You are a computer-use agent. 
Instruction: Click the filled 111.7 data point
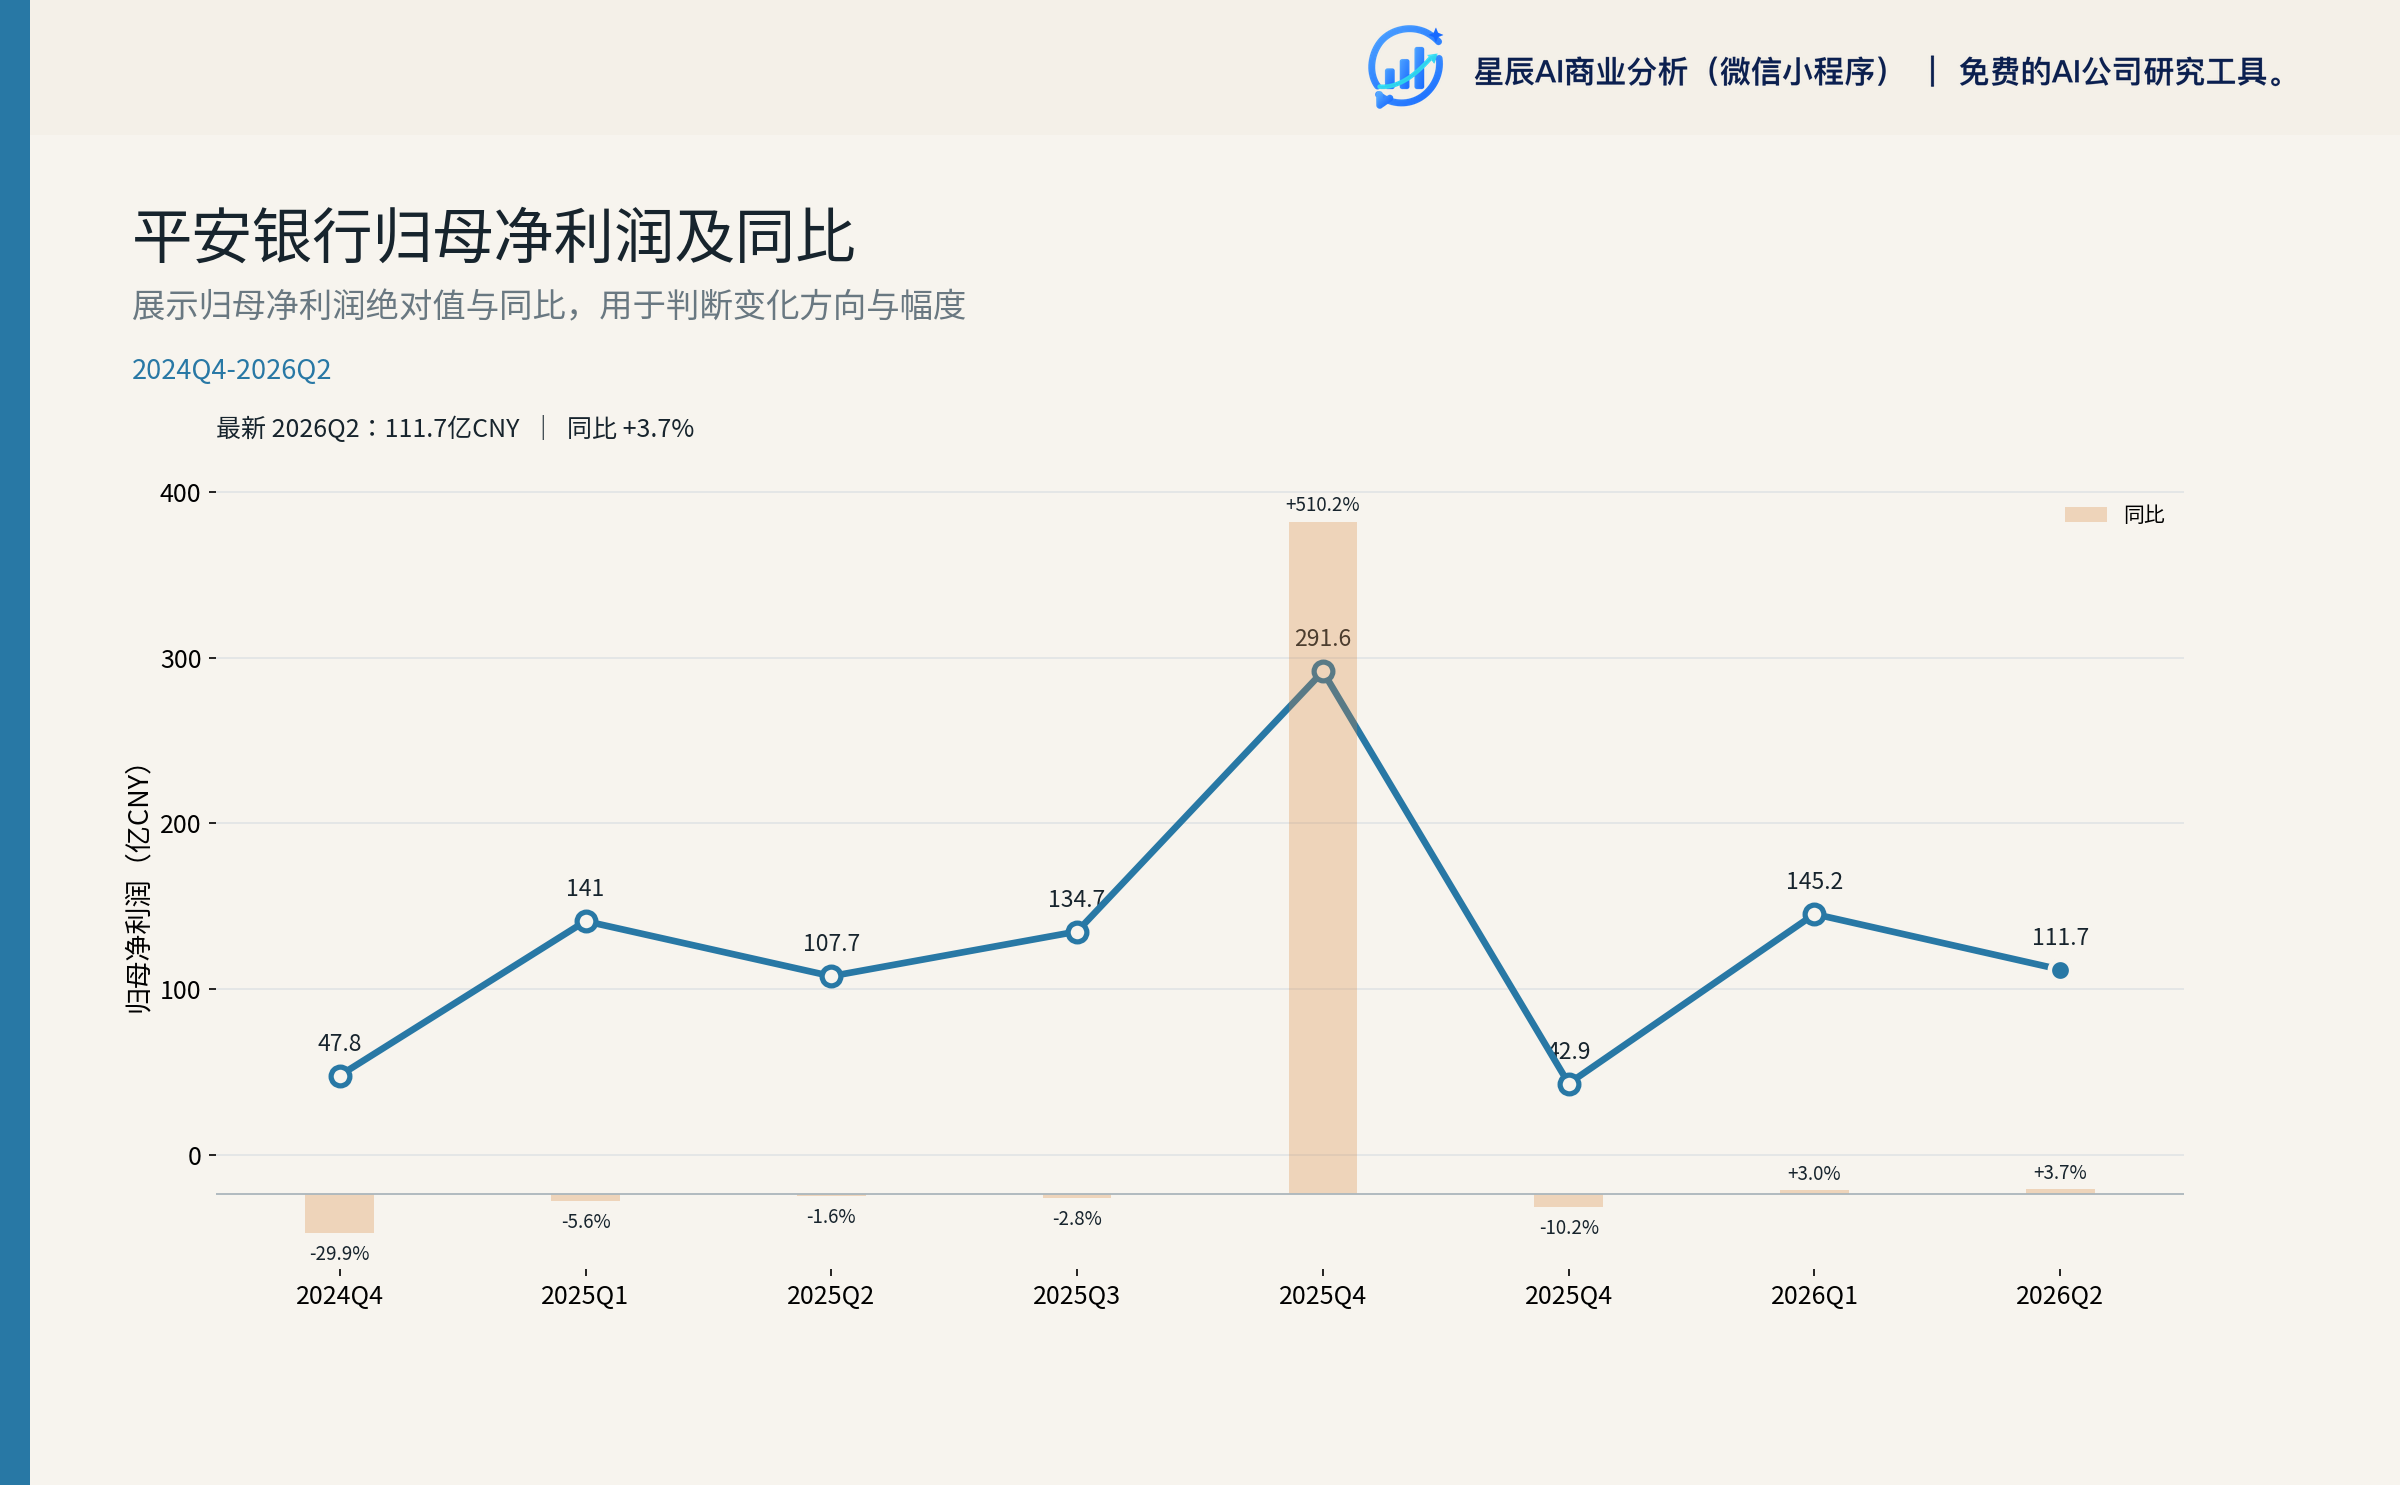tap(2060, 970)
